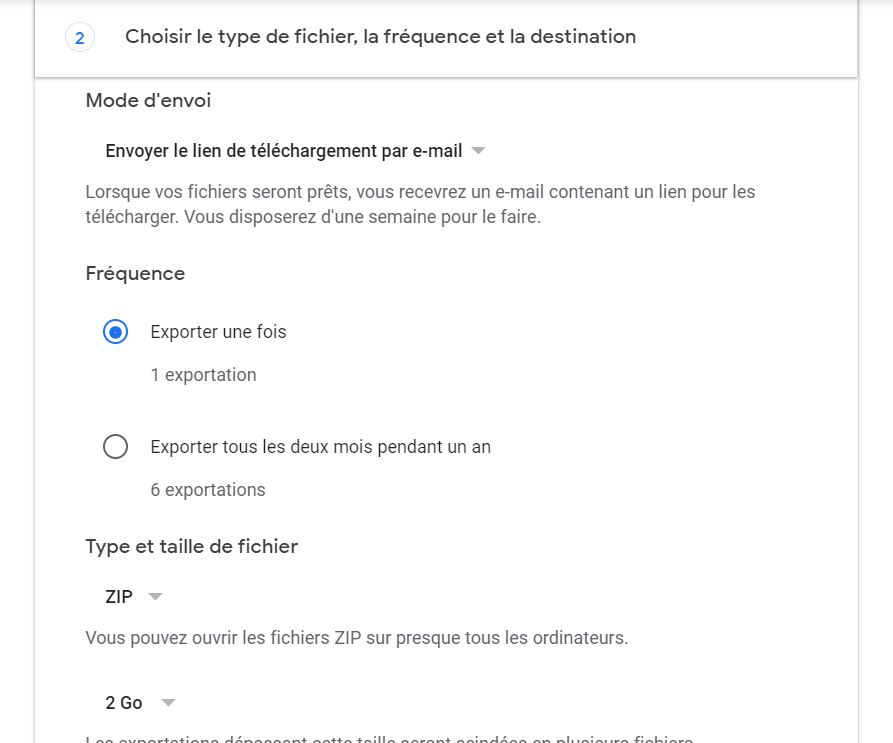Click the partially visible export size note
The image size is (893, 743).
coord(389,738)
